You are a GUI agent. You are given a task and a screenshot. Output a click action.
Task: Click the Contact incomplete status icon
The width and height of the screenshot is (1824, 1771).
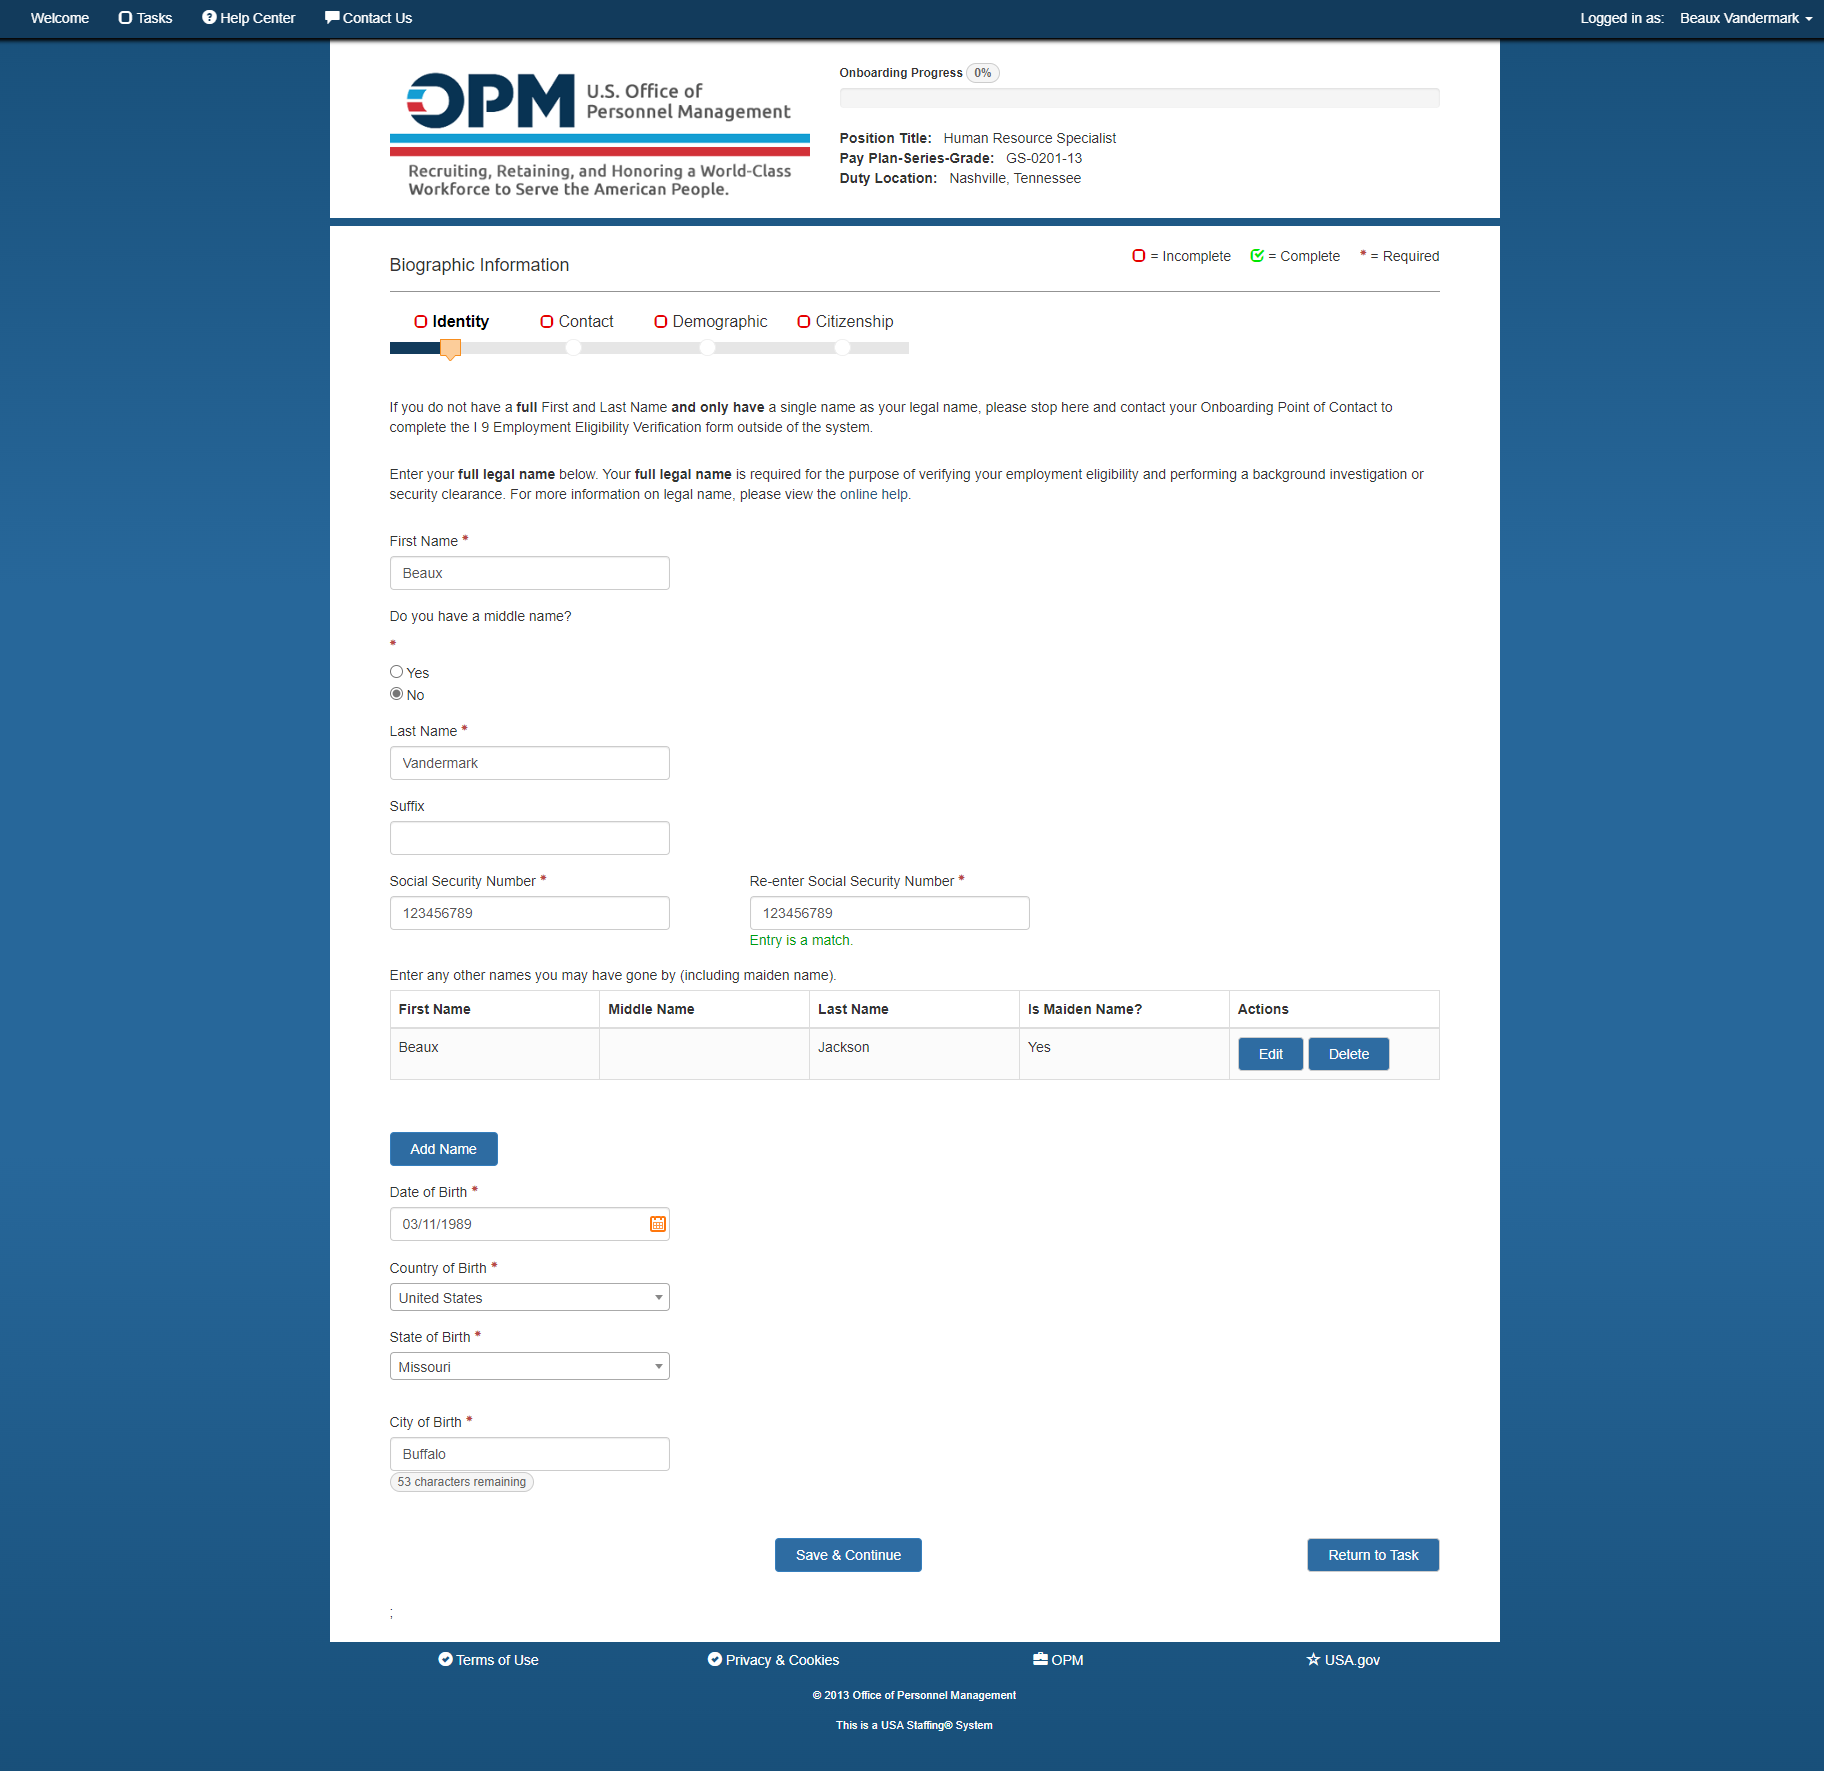pos(547,322)
